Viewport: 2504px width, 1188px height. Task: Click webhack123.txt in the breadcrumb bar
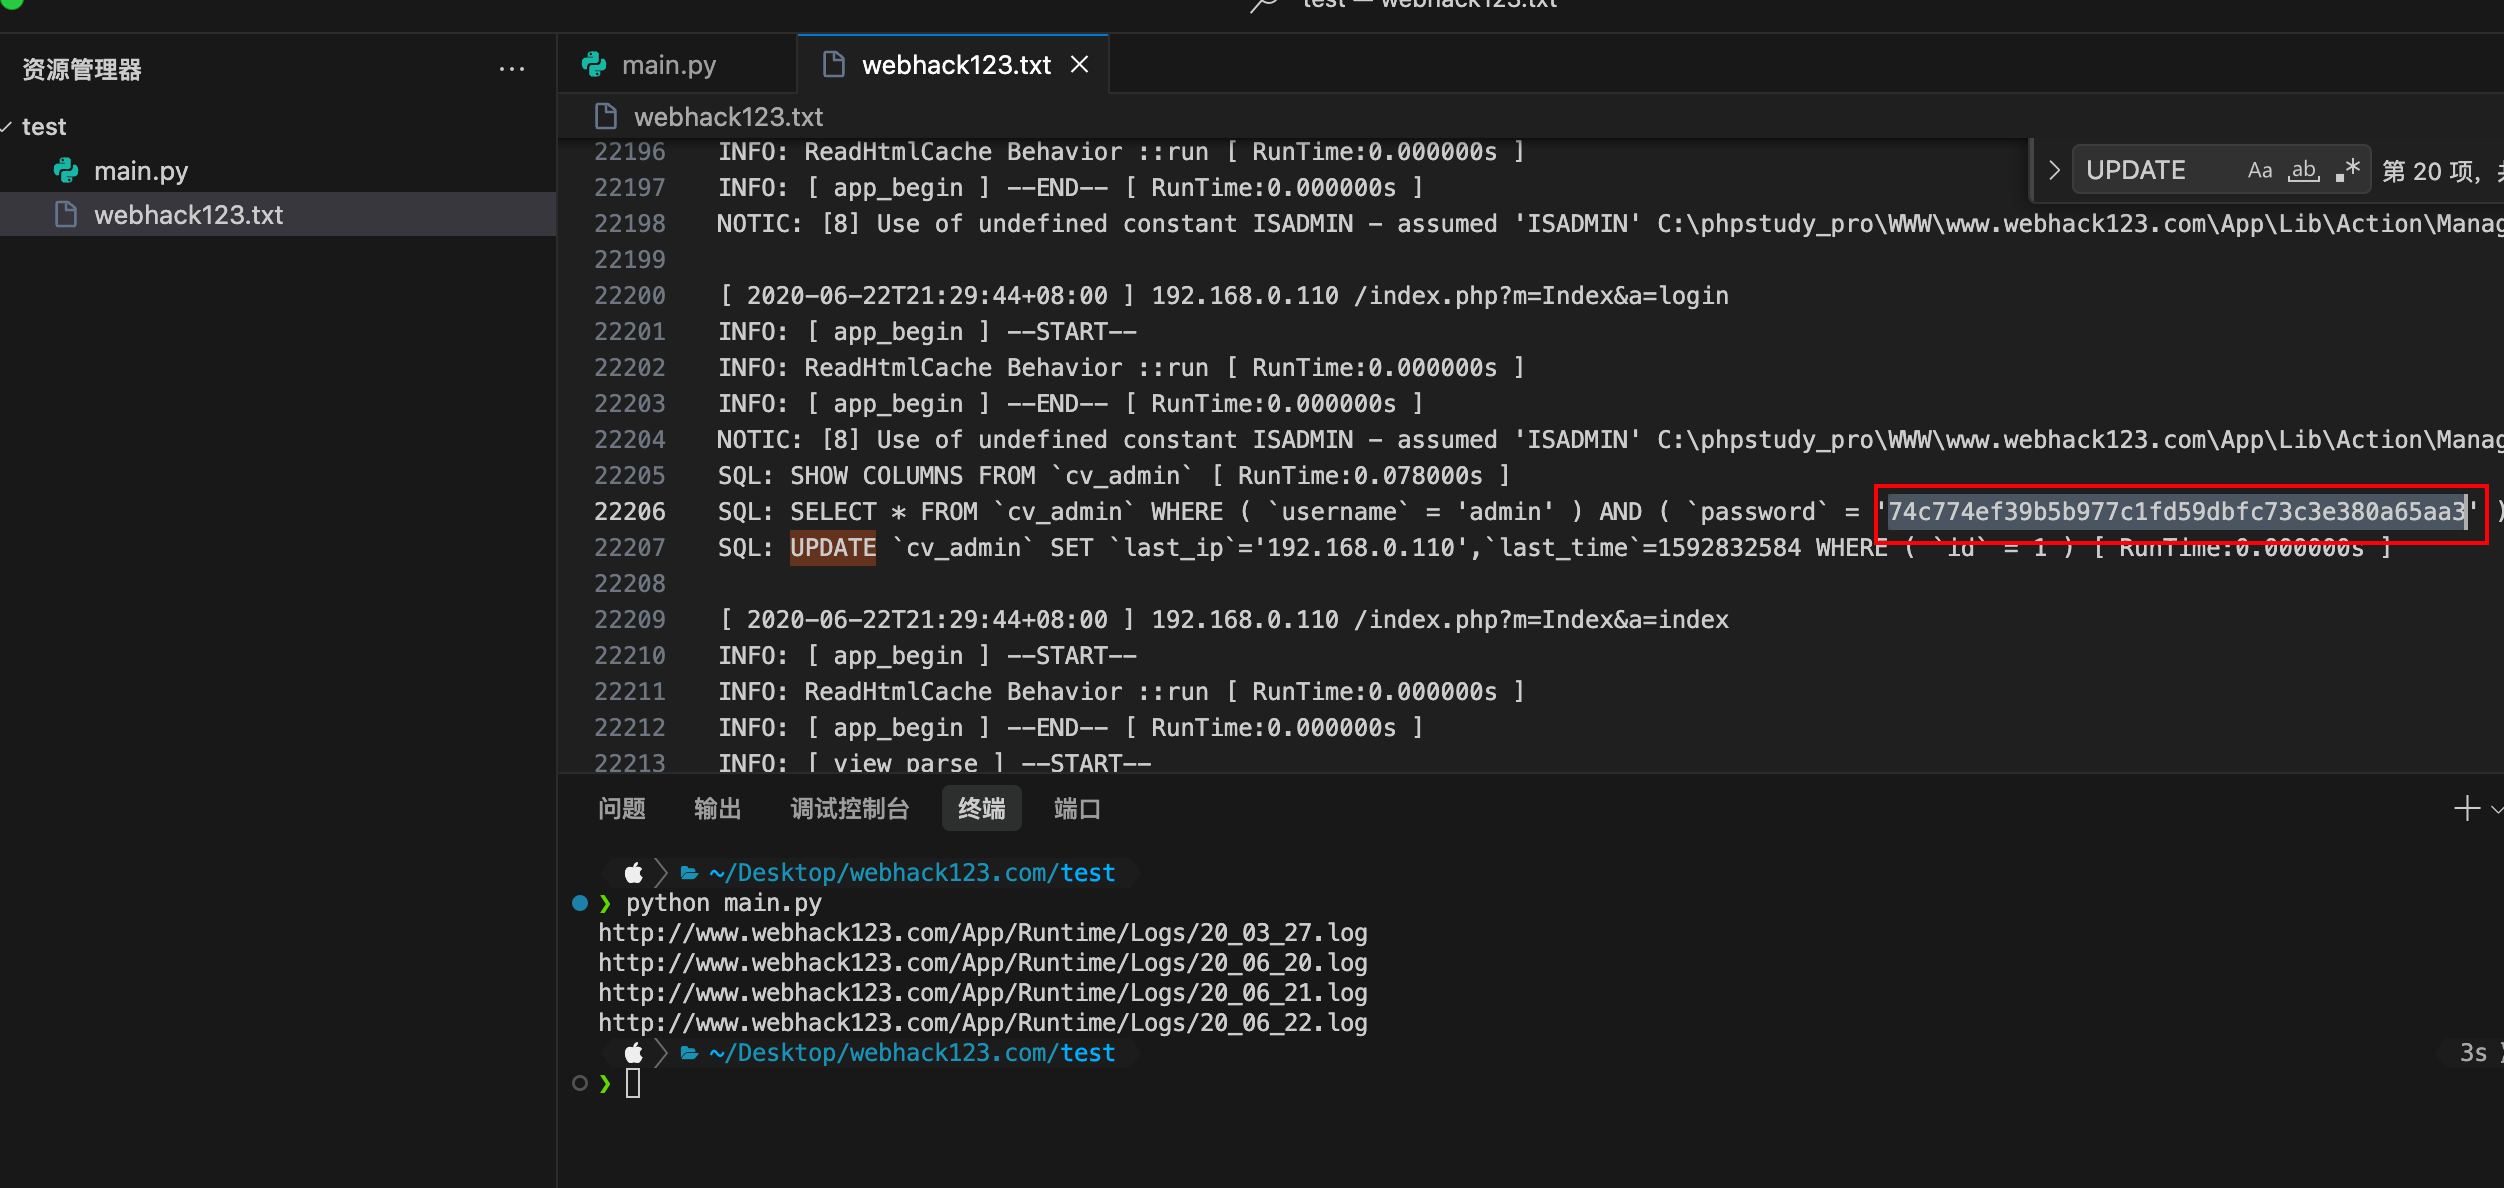728,117
